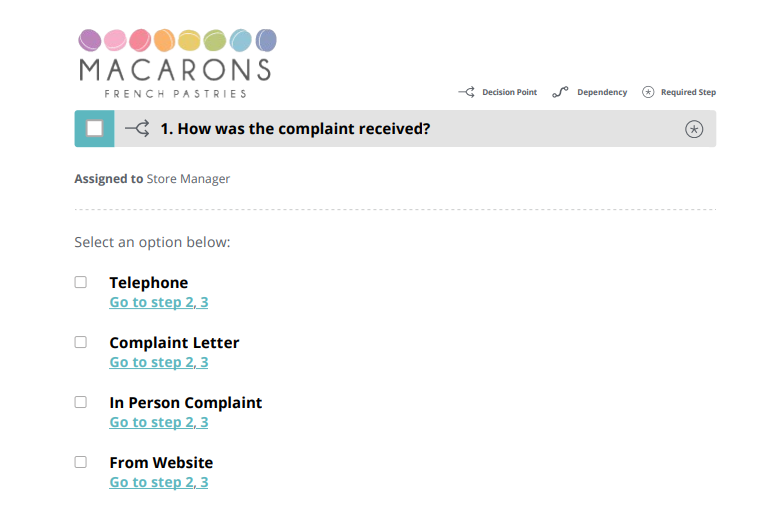The height and width of the screenshot is (509, 783).
Task: Follow the Go to step link under From Website
Action: coord(159,482)
